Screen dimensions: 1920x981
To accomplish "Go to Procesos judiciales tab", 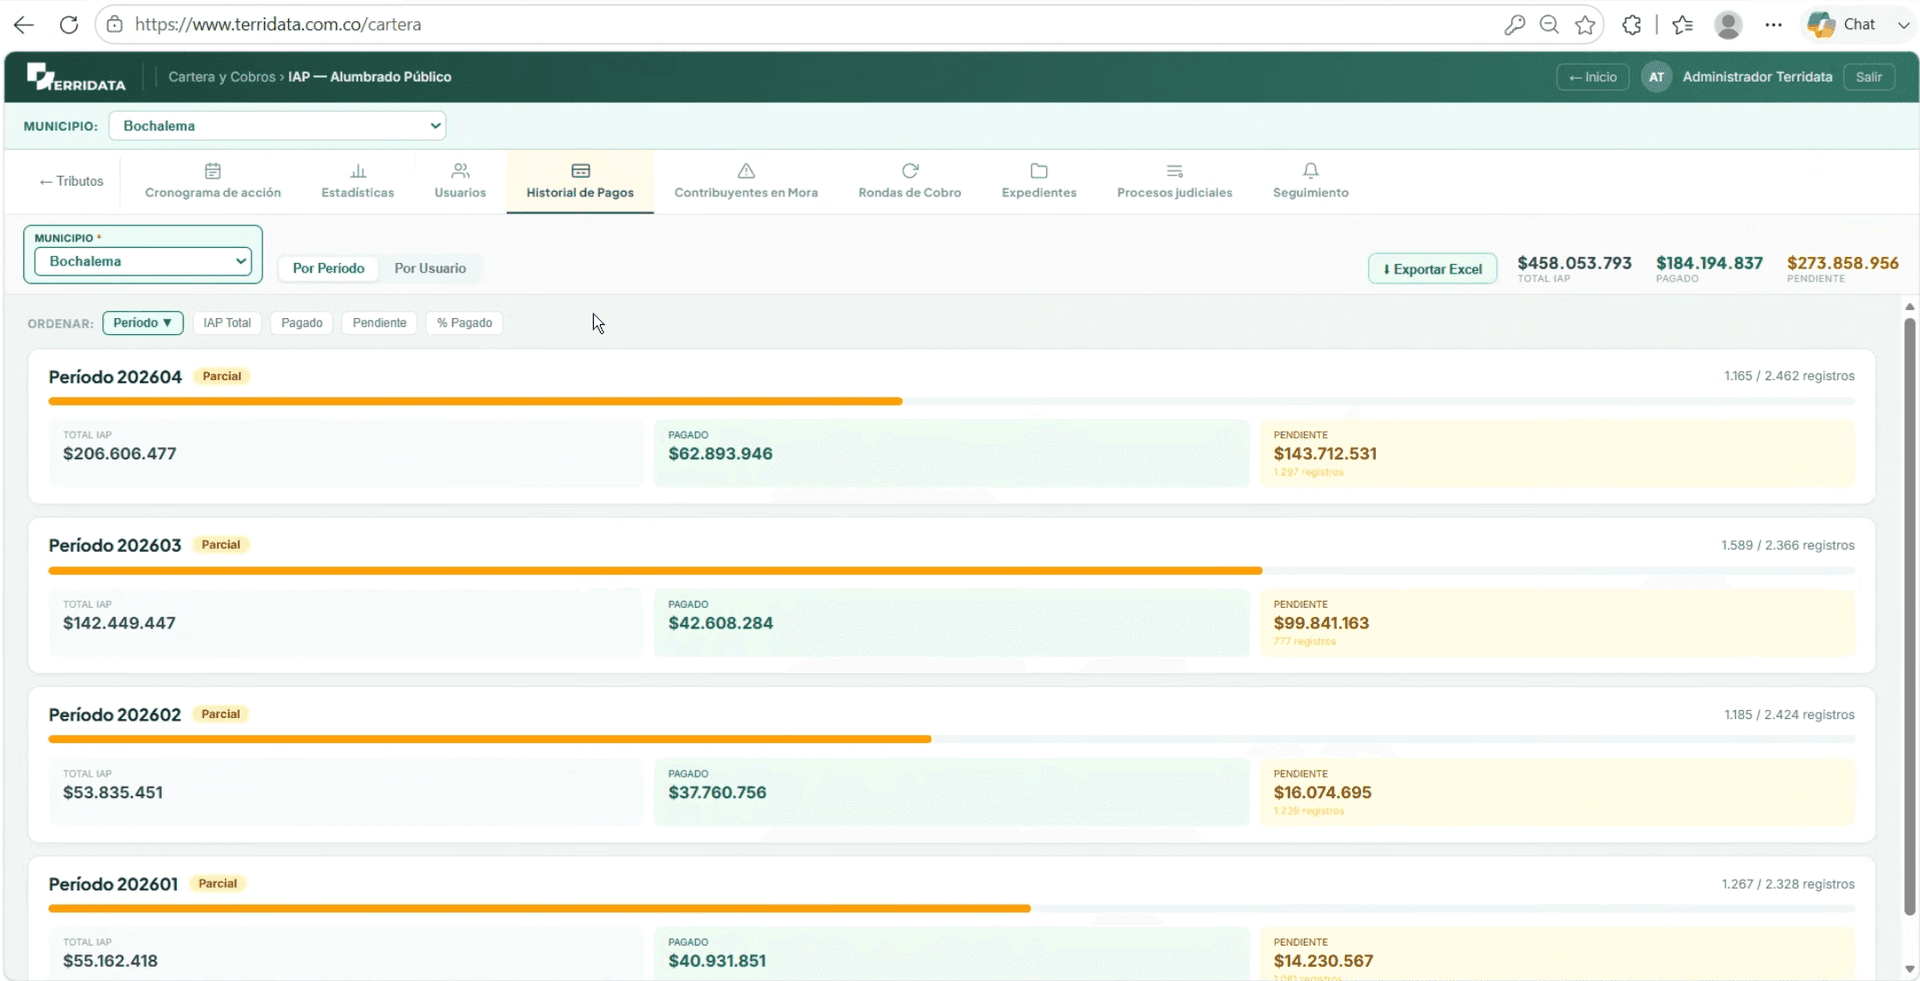I will 1175,181.
